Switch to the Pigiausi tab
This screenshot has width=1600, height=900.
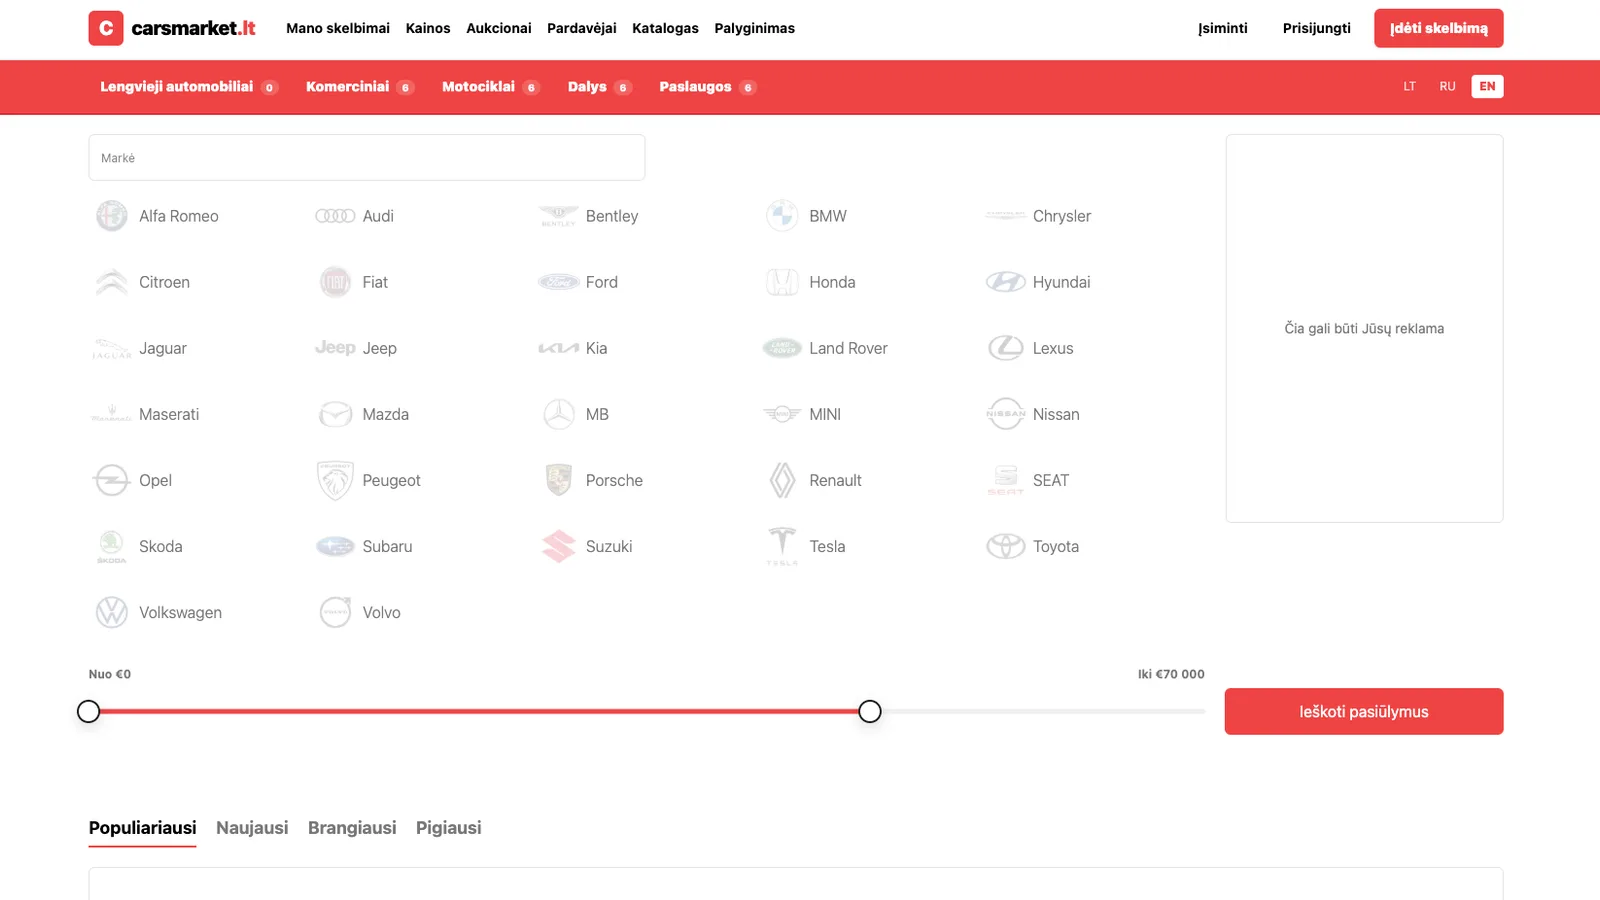tap(449, 828)
